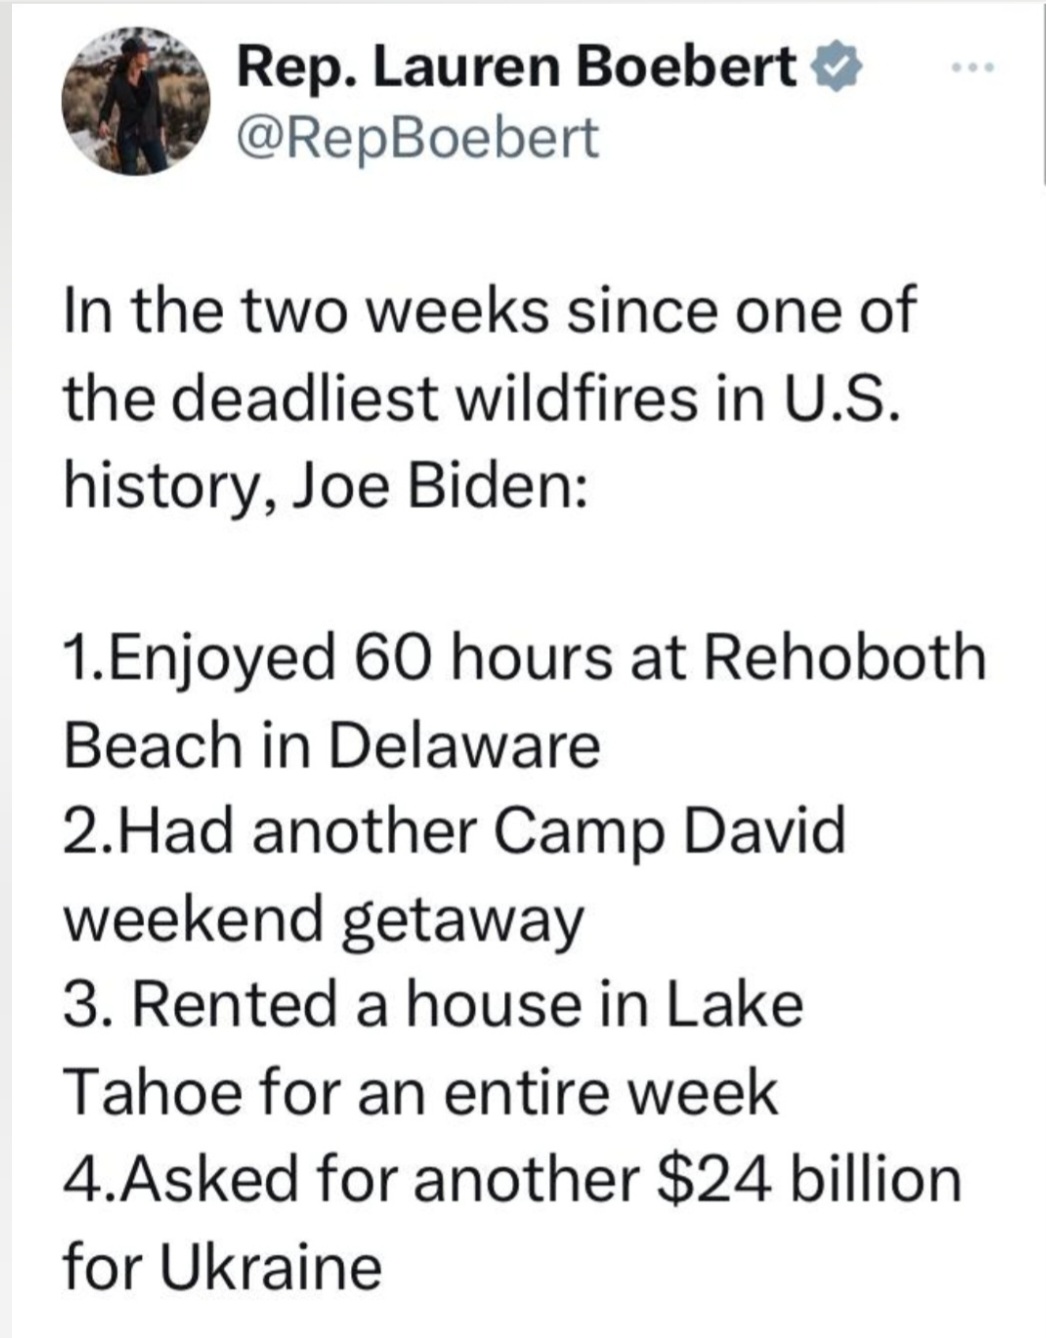Click the blue verified checkmark badge
Image resolution: width=1046 pixels, height=1338 pixels.
click(837, 69)
